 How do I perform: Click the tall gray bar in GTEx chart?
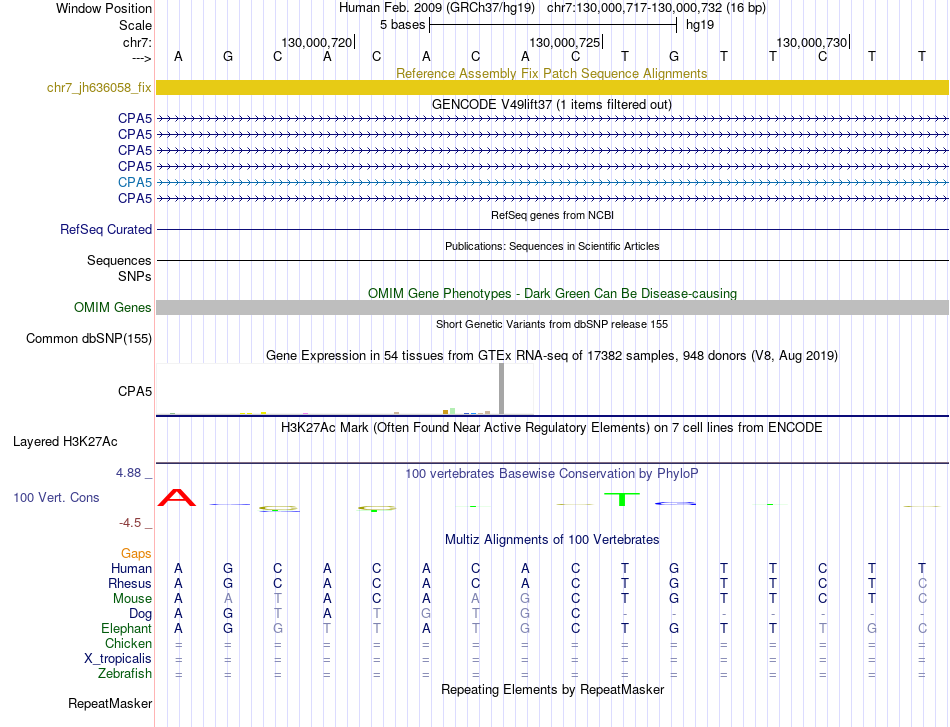point(501,389)
